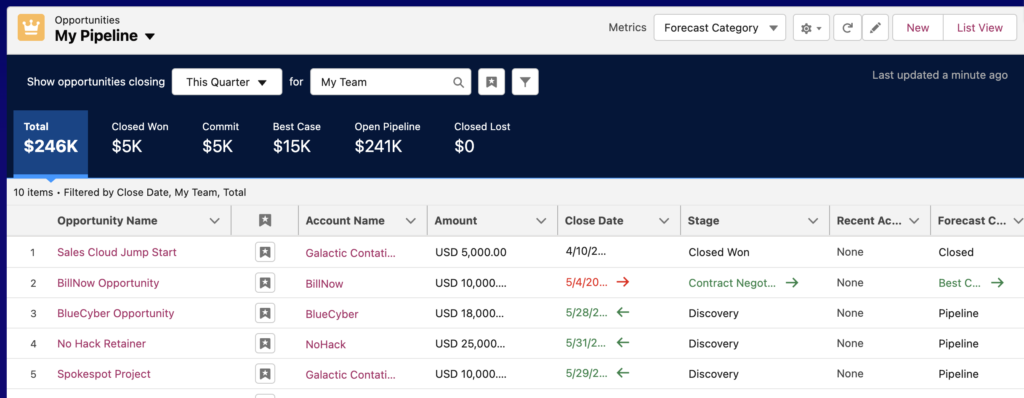
Task: Refresh the pipeline list
Action: click(x=848, y=28)
